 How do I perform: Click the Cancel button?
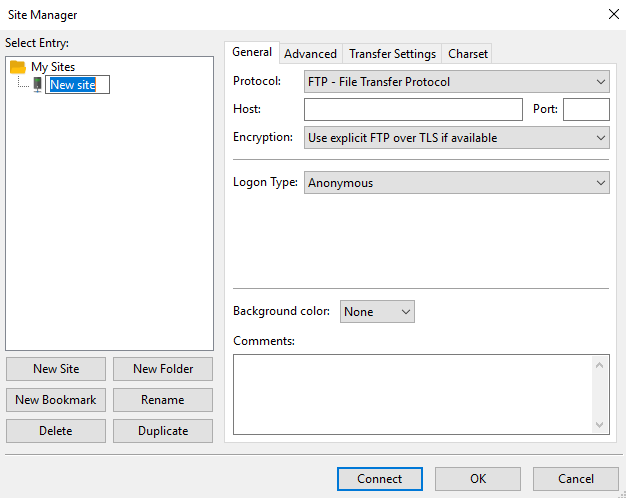coord(576,479)
